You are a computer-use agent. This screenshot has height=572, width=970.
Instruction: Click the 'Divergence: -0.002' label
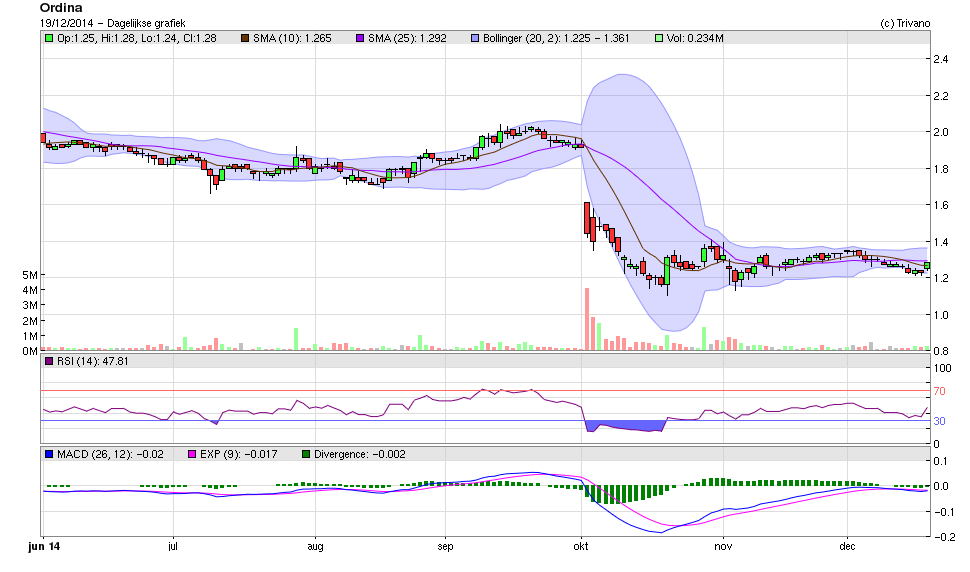click(360, 455)
